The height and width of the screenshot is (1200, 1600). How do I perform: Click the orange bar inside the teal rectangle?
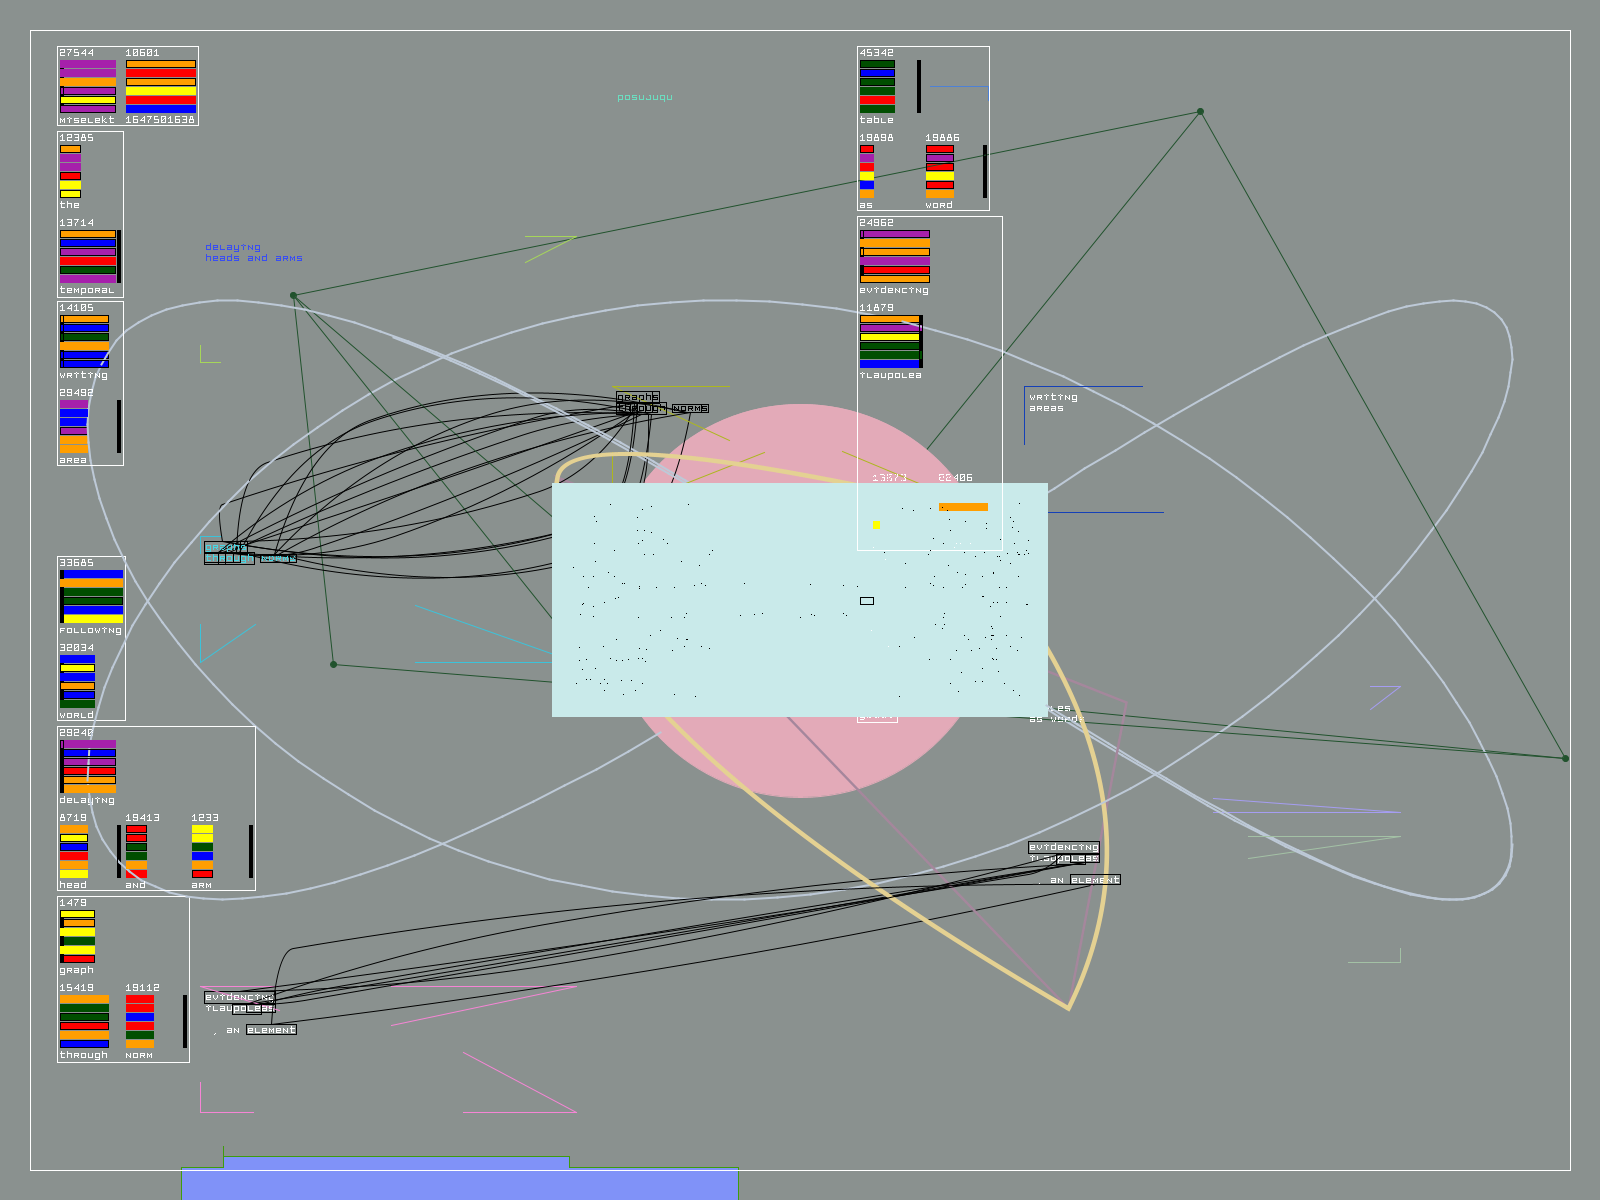tap(963, 507)
